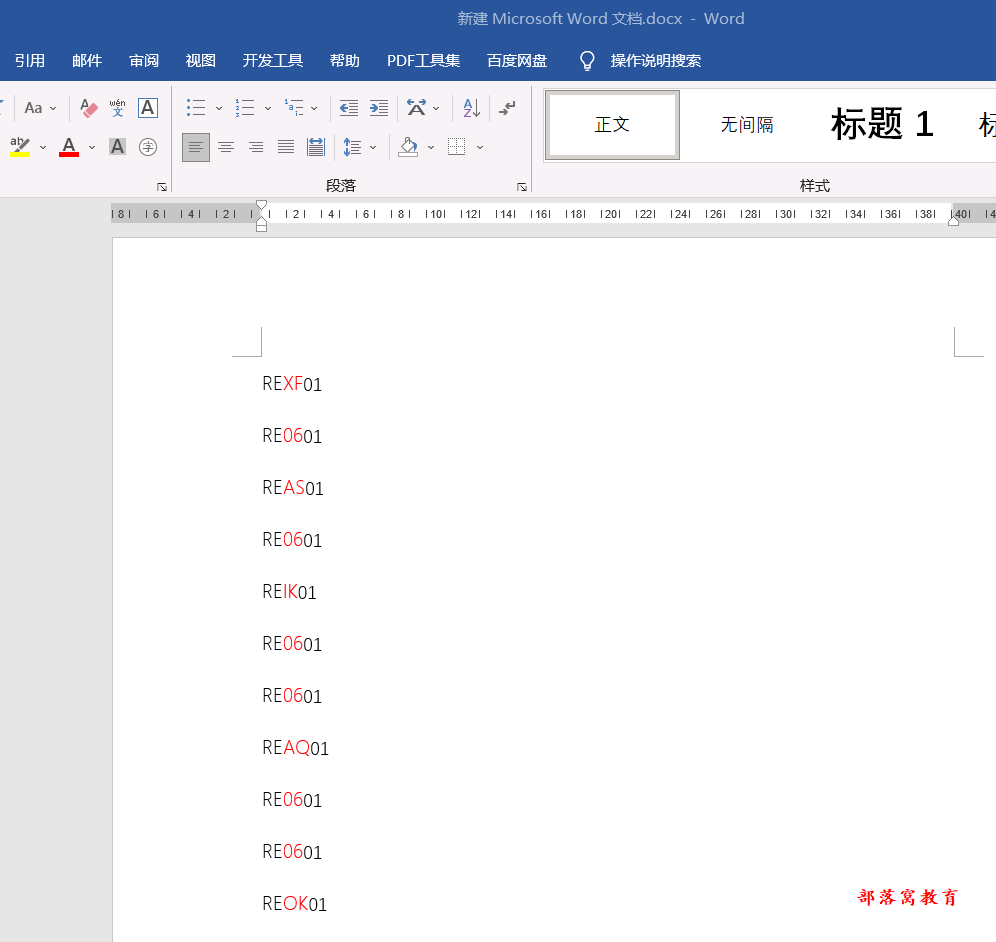Toggle Align Left paragraph alignment
This screenshot has width=996, height=942.
(196, 147)
